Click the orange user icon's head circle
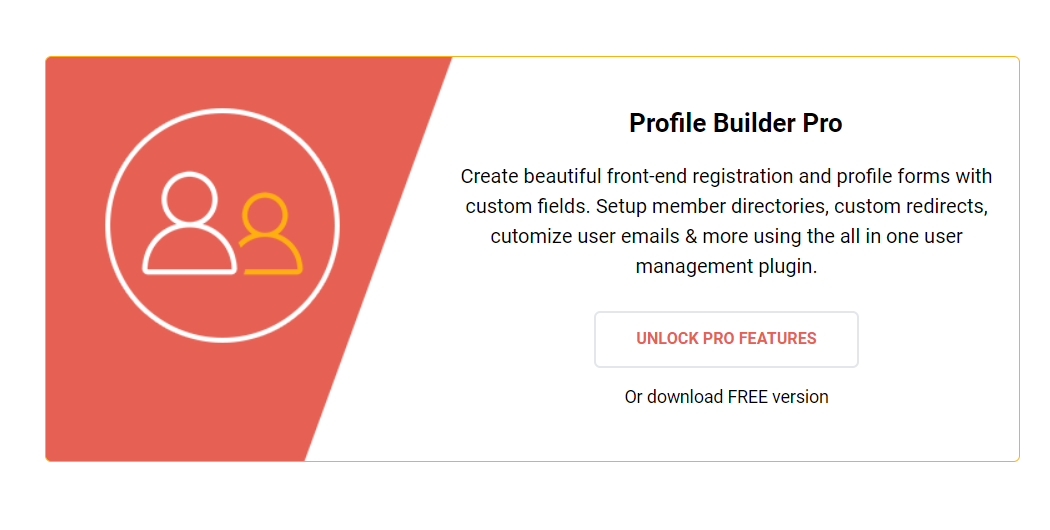The height and width of the screenshot is (530, 1050). [265, 214]
